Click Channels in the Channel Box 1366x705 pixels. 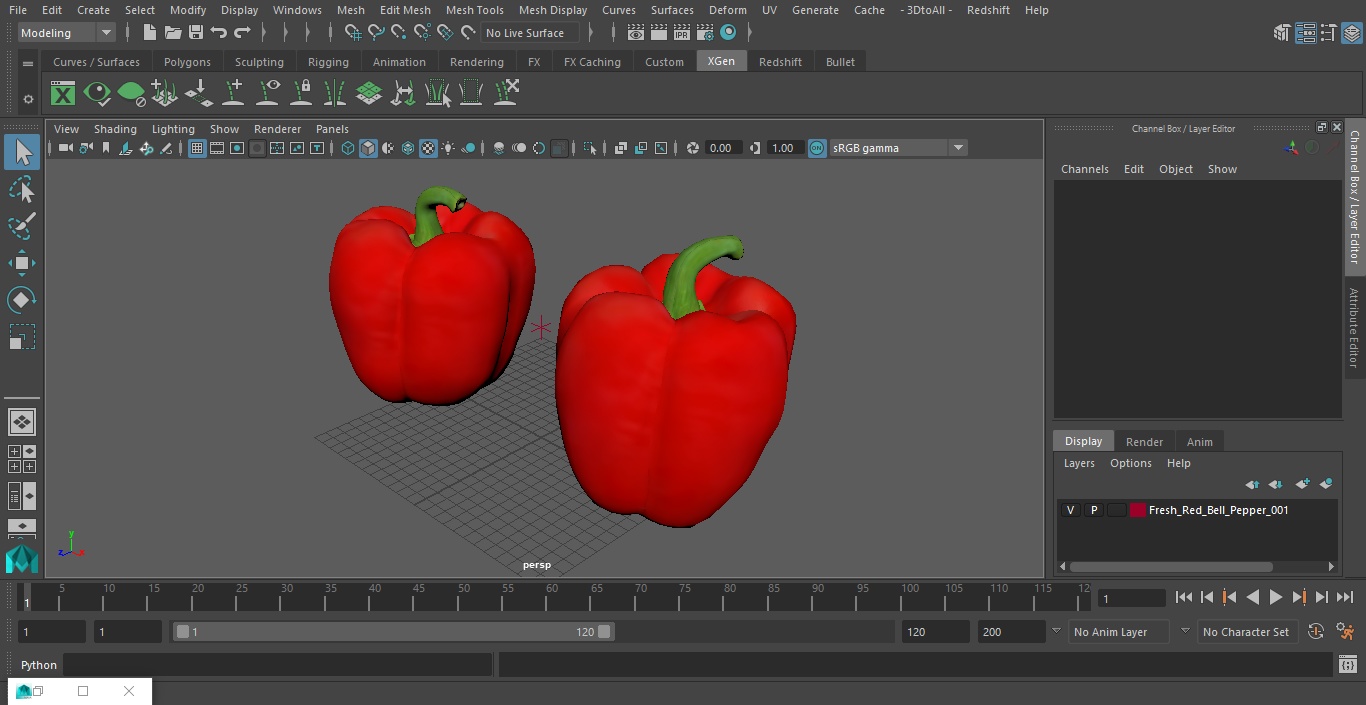coord(1085,169)
